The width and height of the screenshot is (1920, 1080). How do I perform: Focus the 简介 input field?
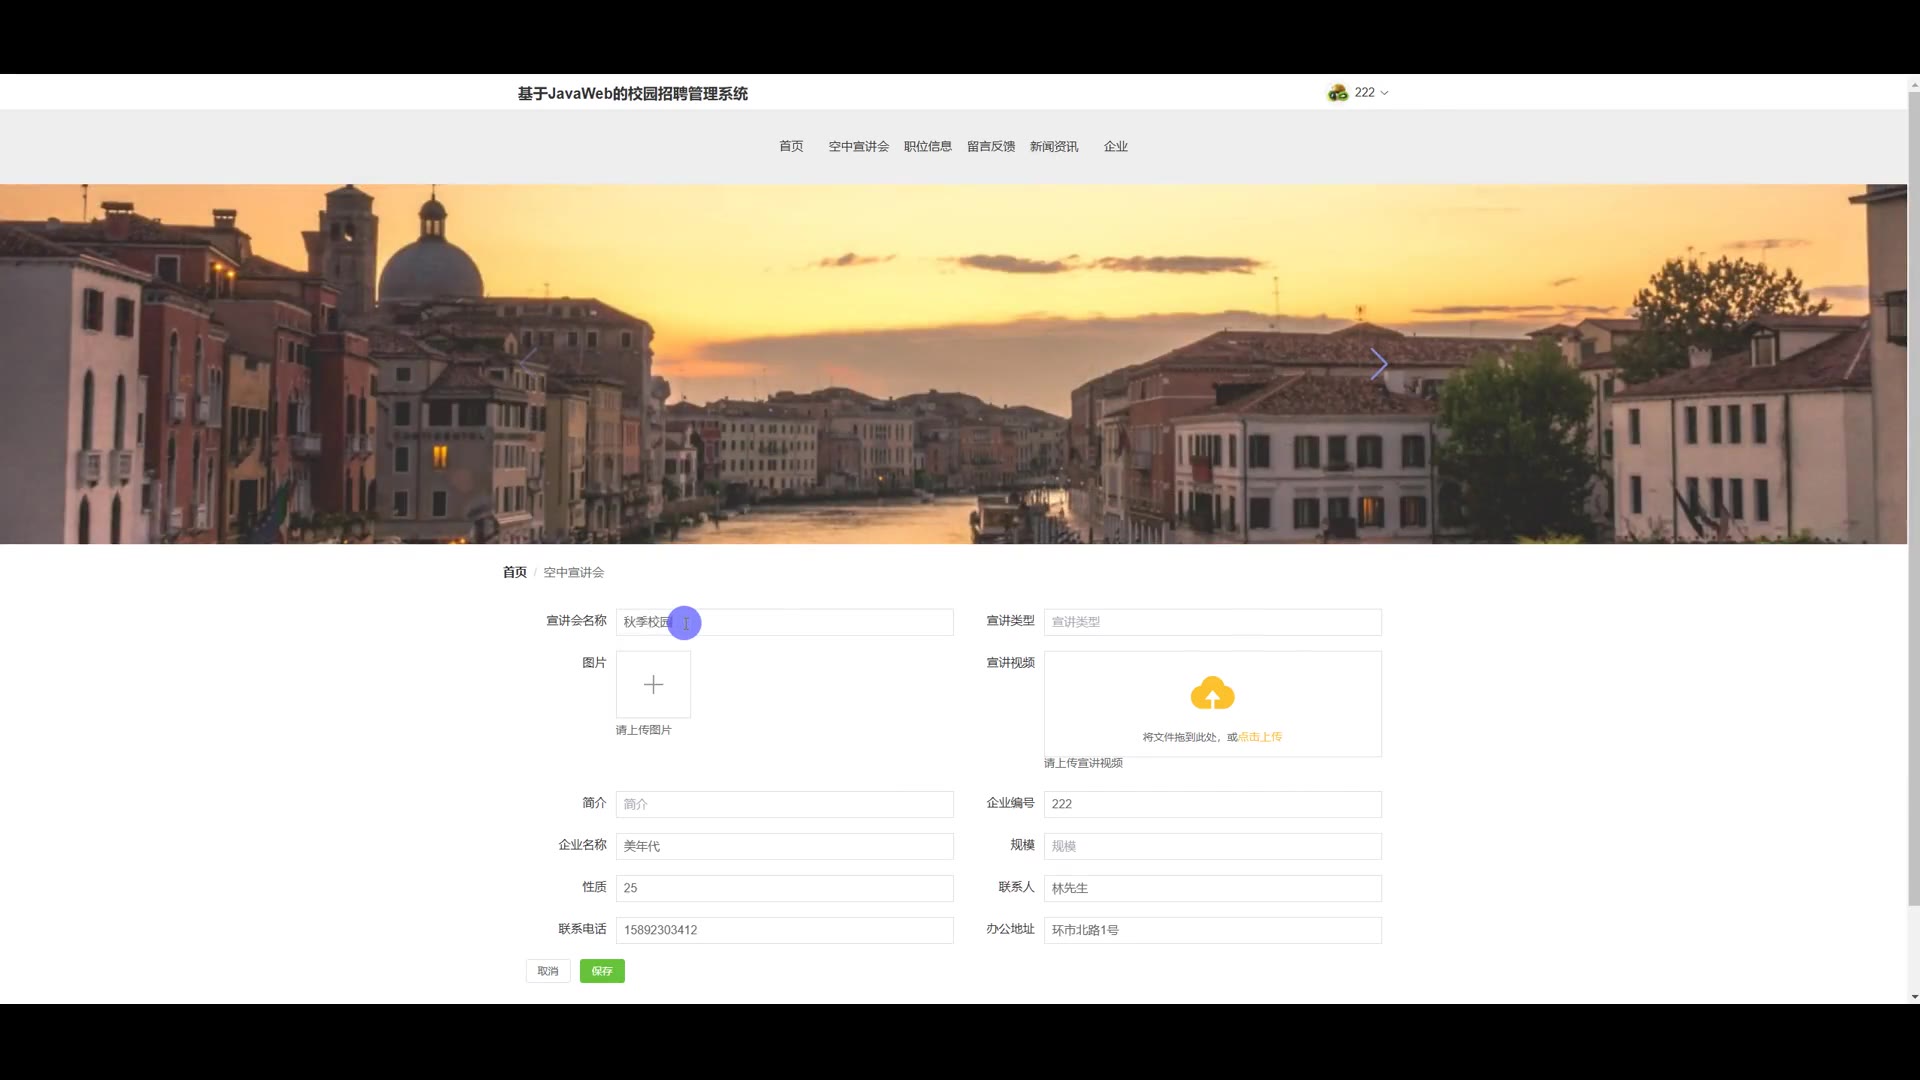(x=784, y=804)
